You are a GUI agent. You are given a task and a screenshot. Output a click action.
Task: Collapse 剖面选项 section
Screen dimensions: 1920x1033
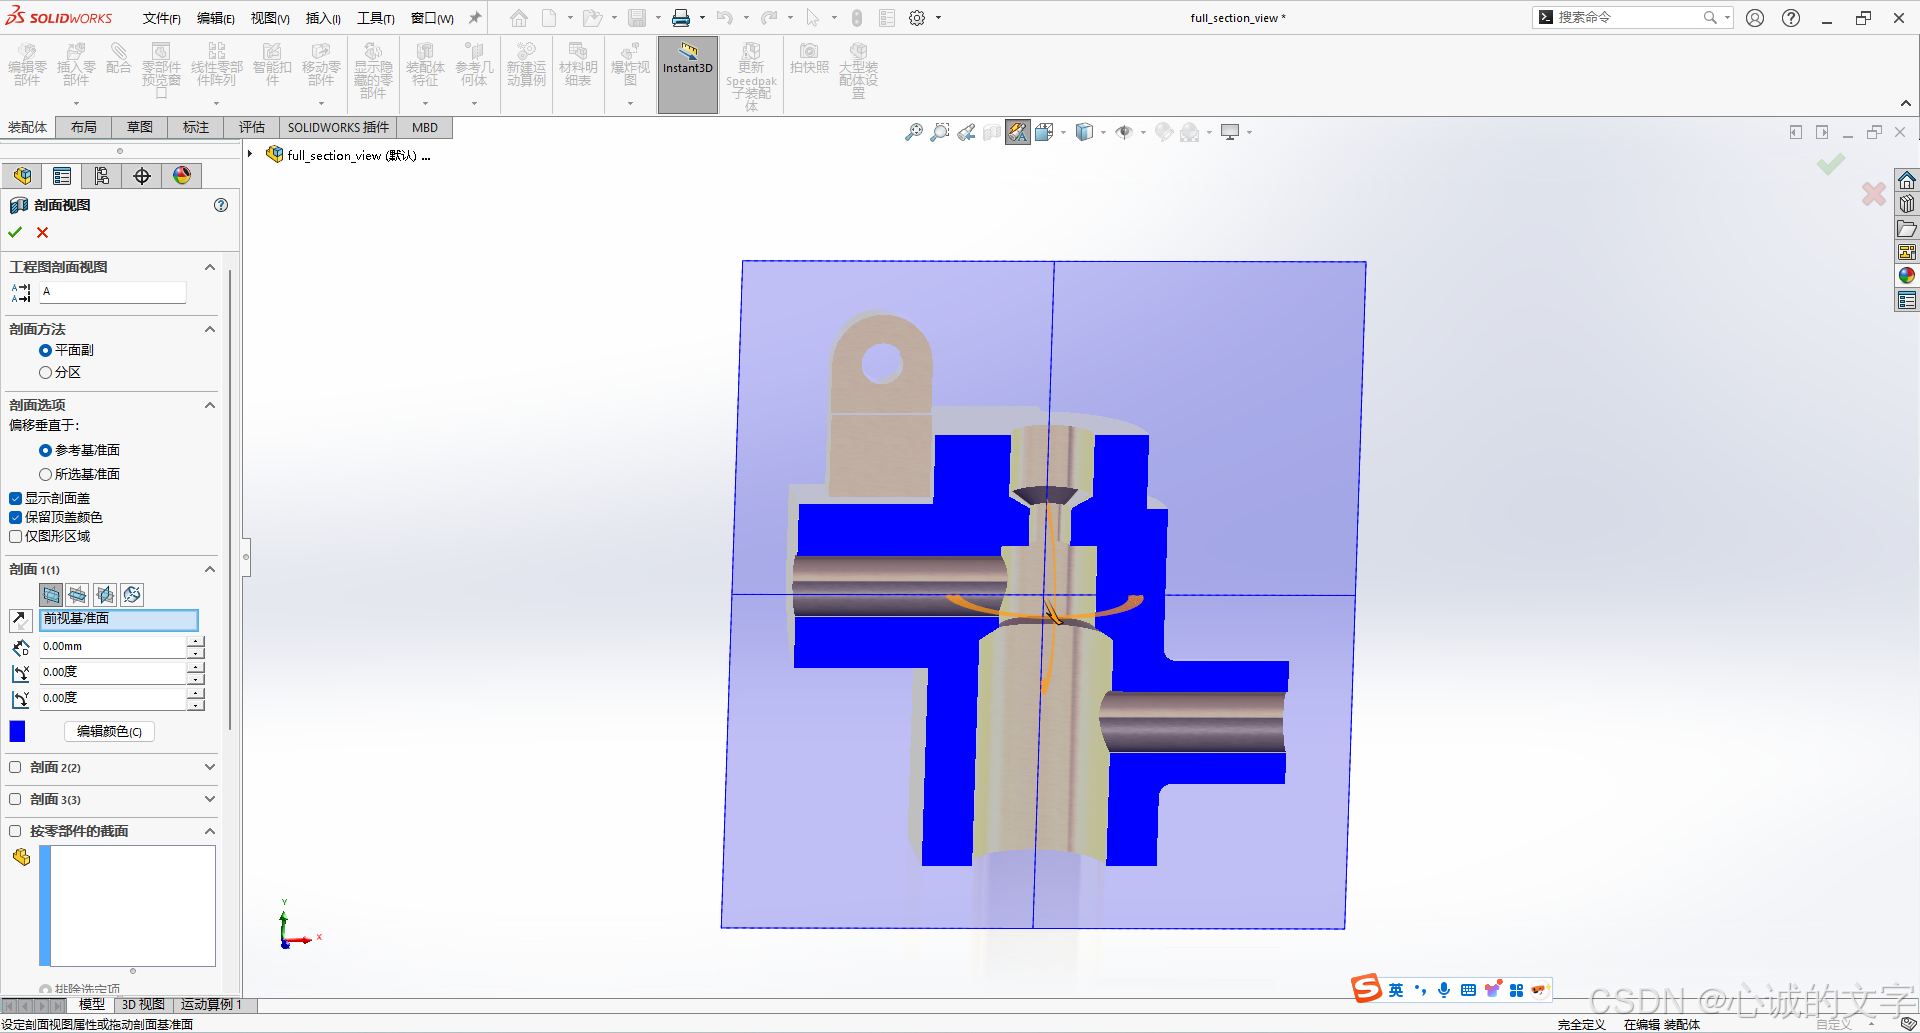tap(210, 406)
